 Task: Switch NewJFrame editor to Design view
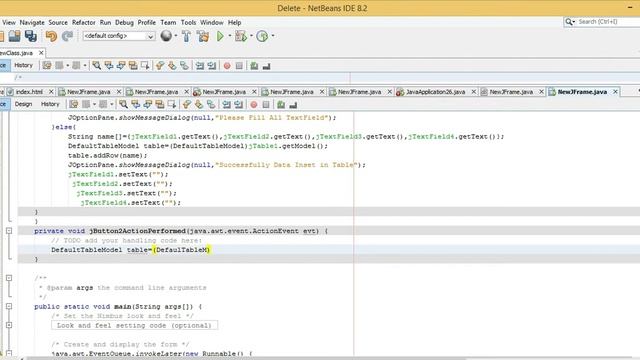tap(23, 104)
